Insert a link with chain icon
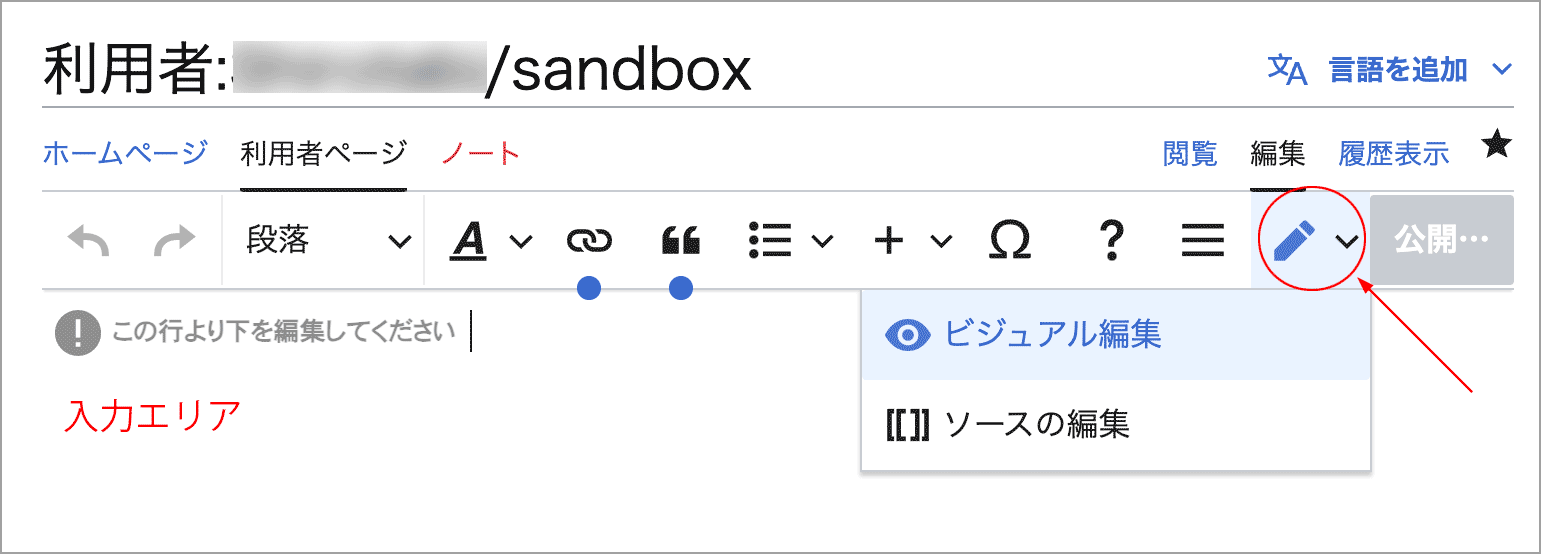The image size is (1541, 554). click(589, 241)
